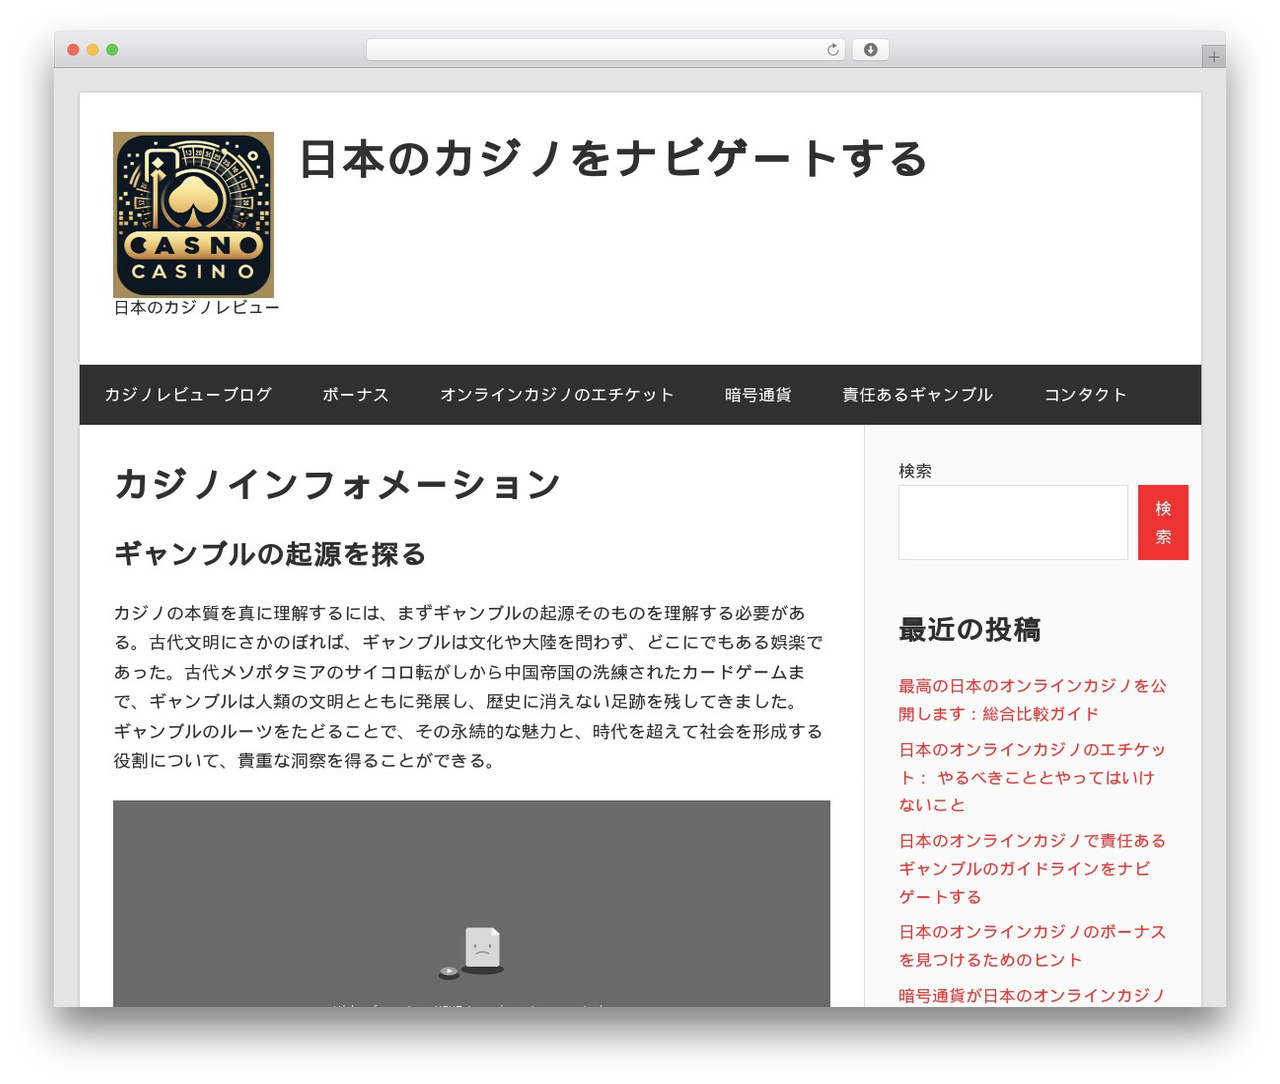The height and width of the screenshot is (1084, 1280).
Task: Open コンタクト menu item
Action: tap(1085, 395)
